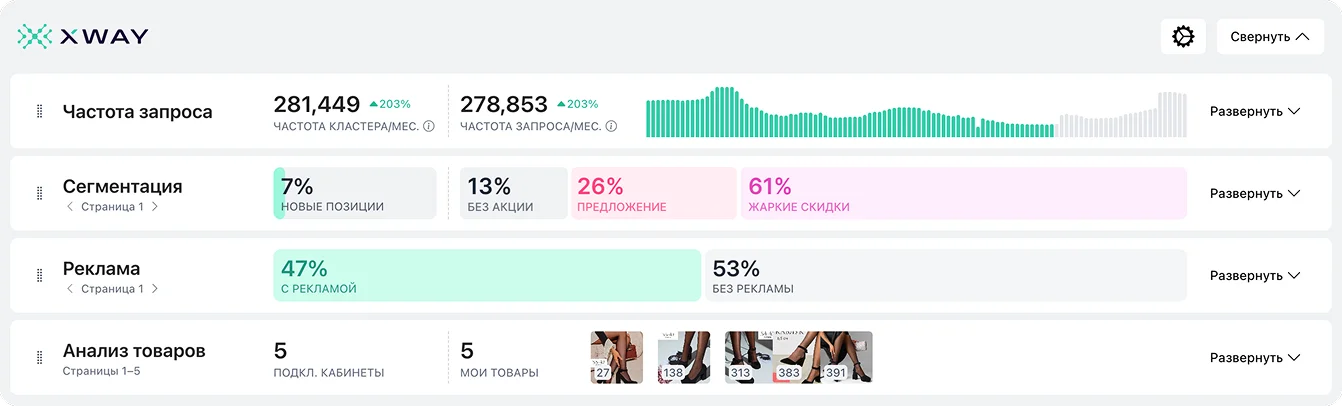1342x406 pixels.
Task: Open settings via the gear icon
Action: (x=1183, y=37)
